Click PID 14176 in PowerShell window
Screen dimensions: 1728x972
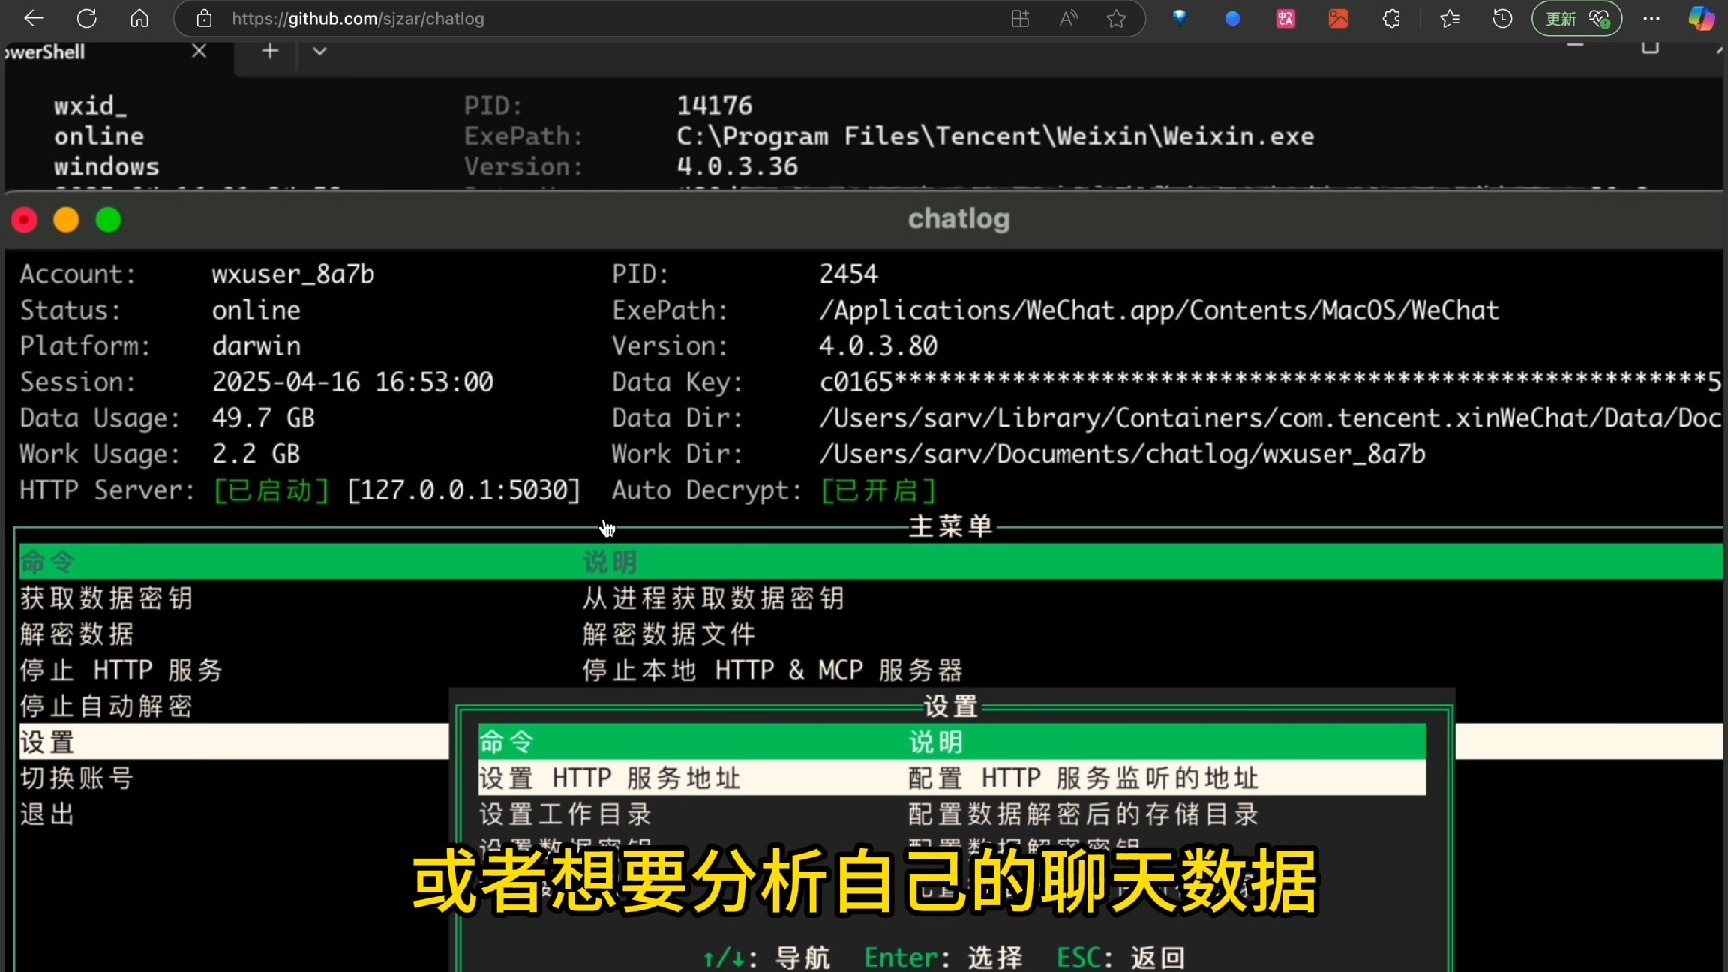(714, 105)
